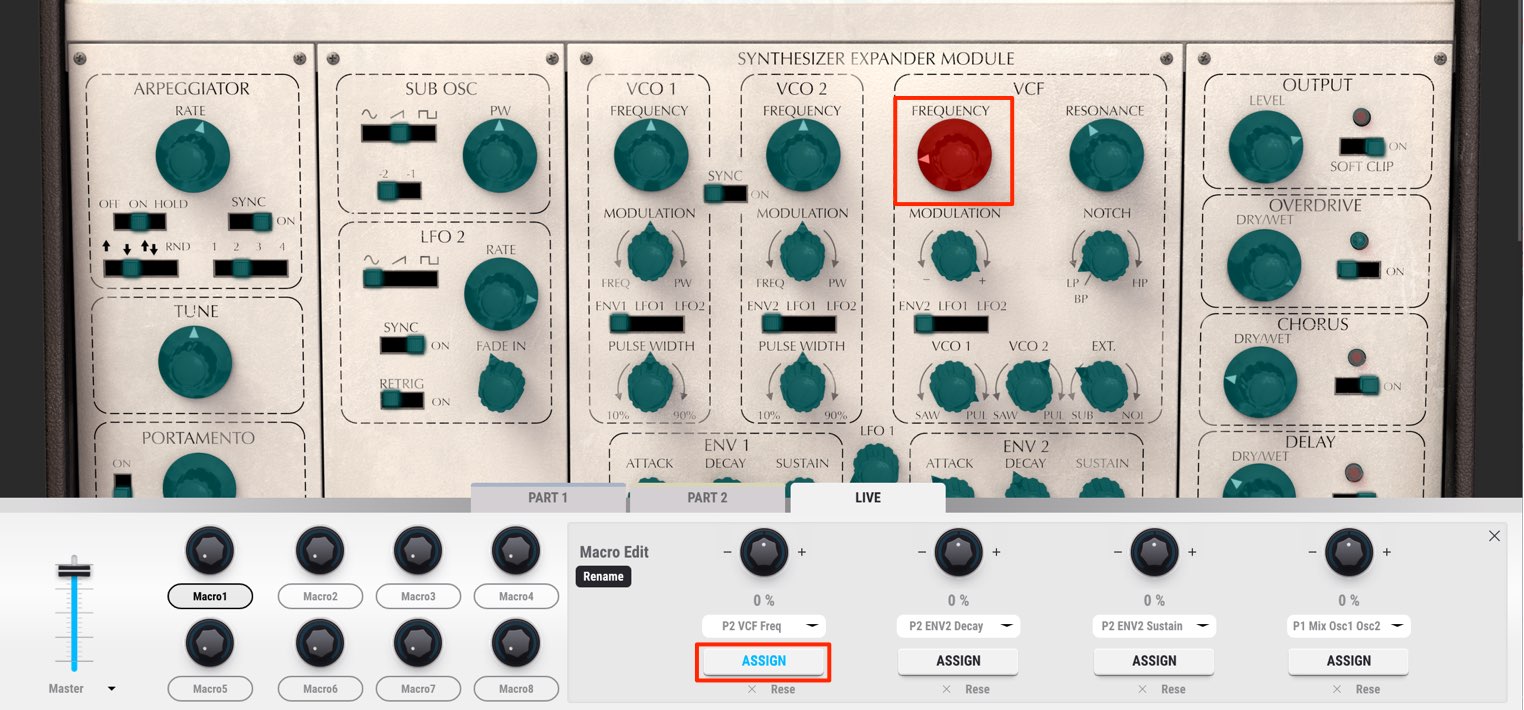This screenshot has width=1524, height=710.
Task: Click the Tune knob
Action: click(195, 361)
